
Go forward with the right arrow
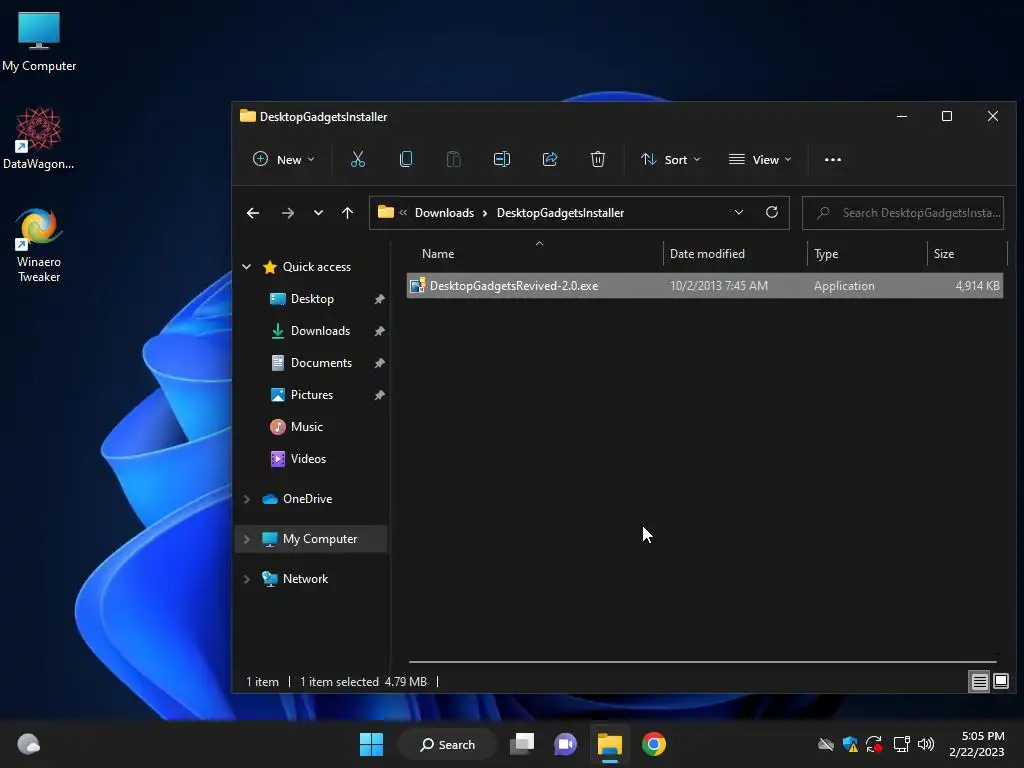287,213
